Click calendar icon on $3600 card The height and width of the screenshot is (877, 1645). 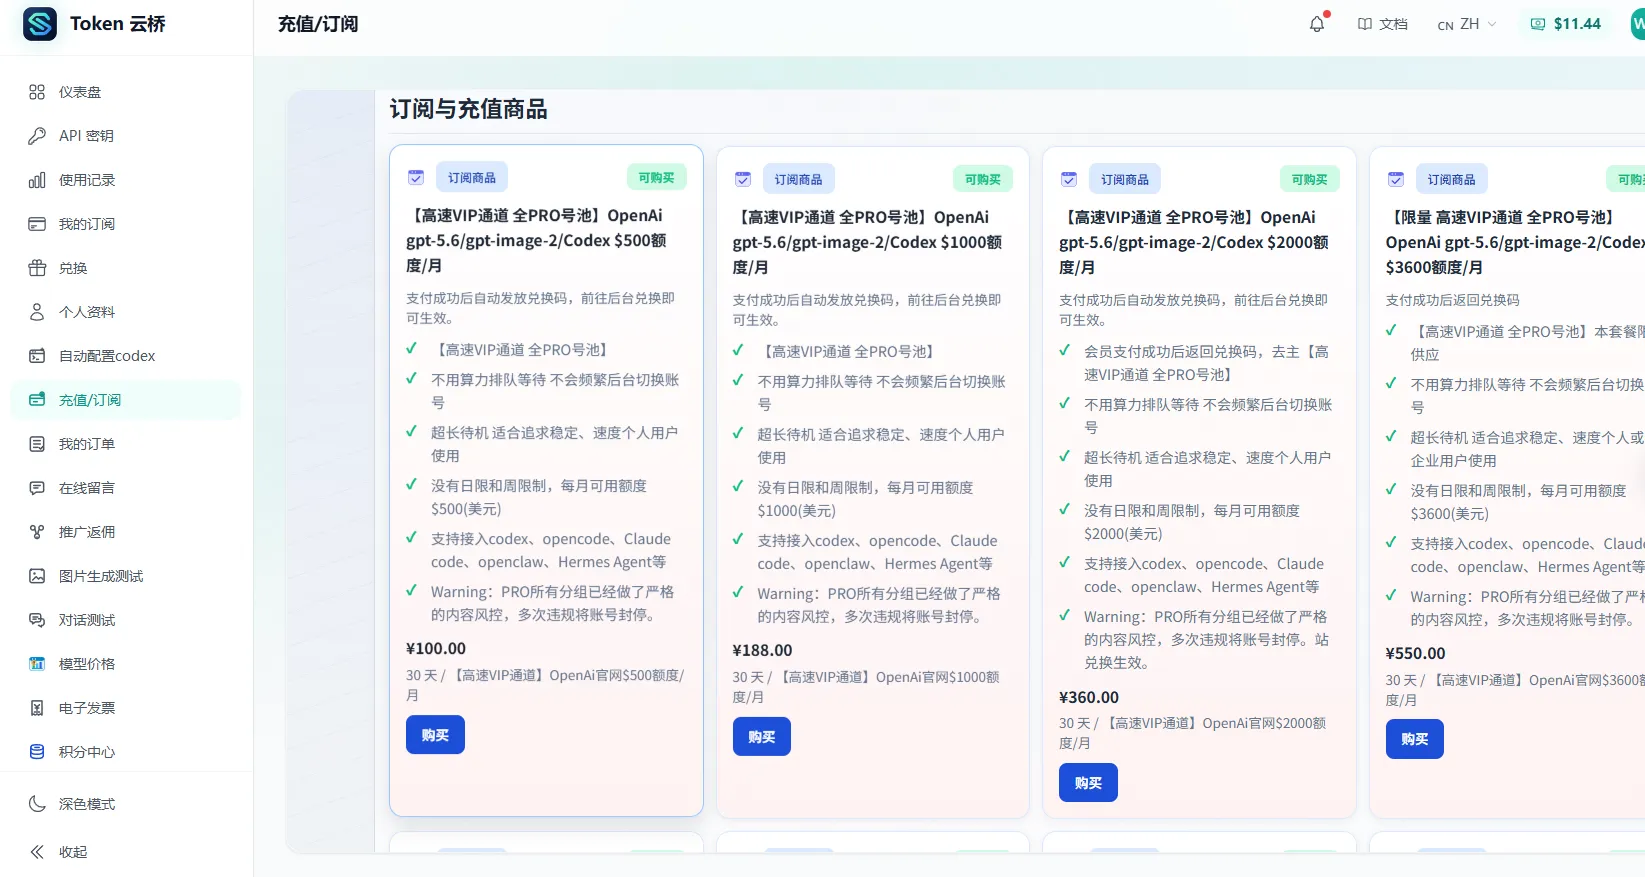1396,179
